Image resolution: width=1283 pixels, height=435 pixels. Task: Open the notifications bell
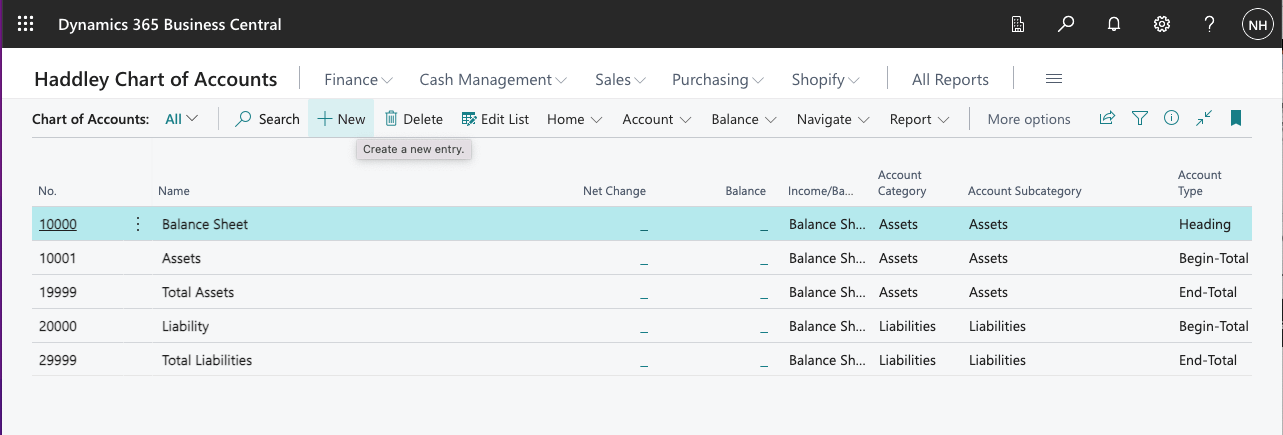(x=1114, y=24)
